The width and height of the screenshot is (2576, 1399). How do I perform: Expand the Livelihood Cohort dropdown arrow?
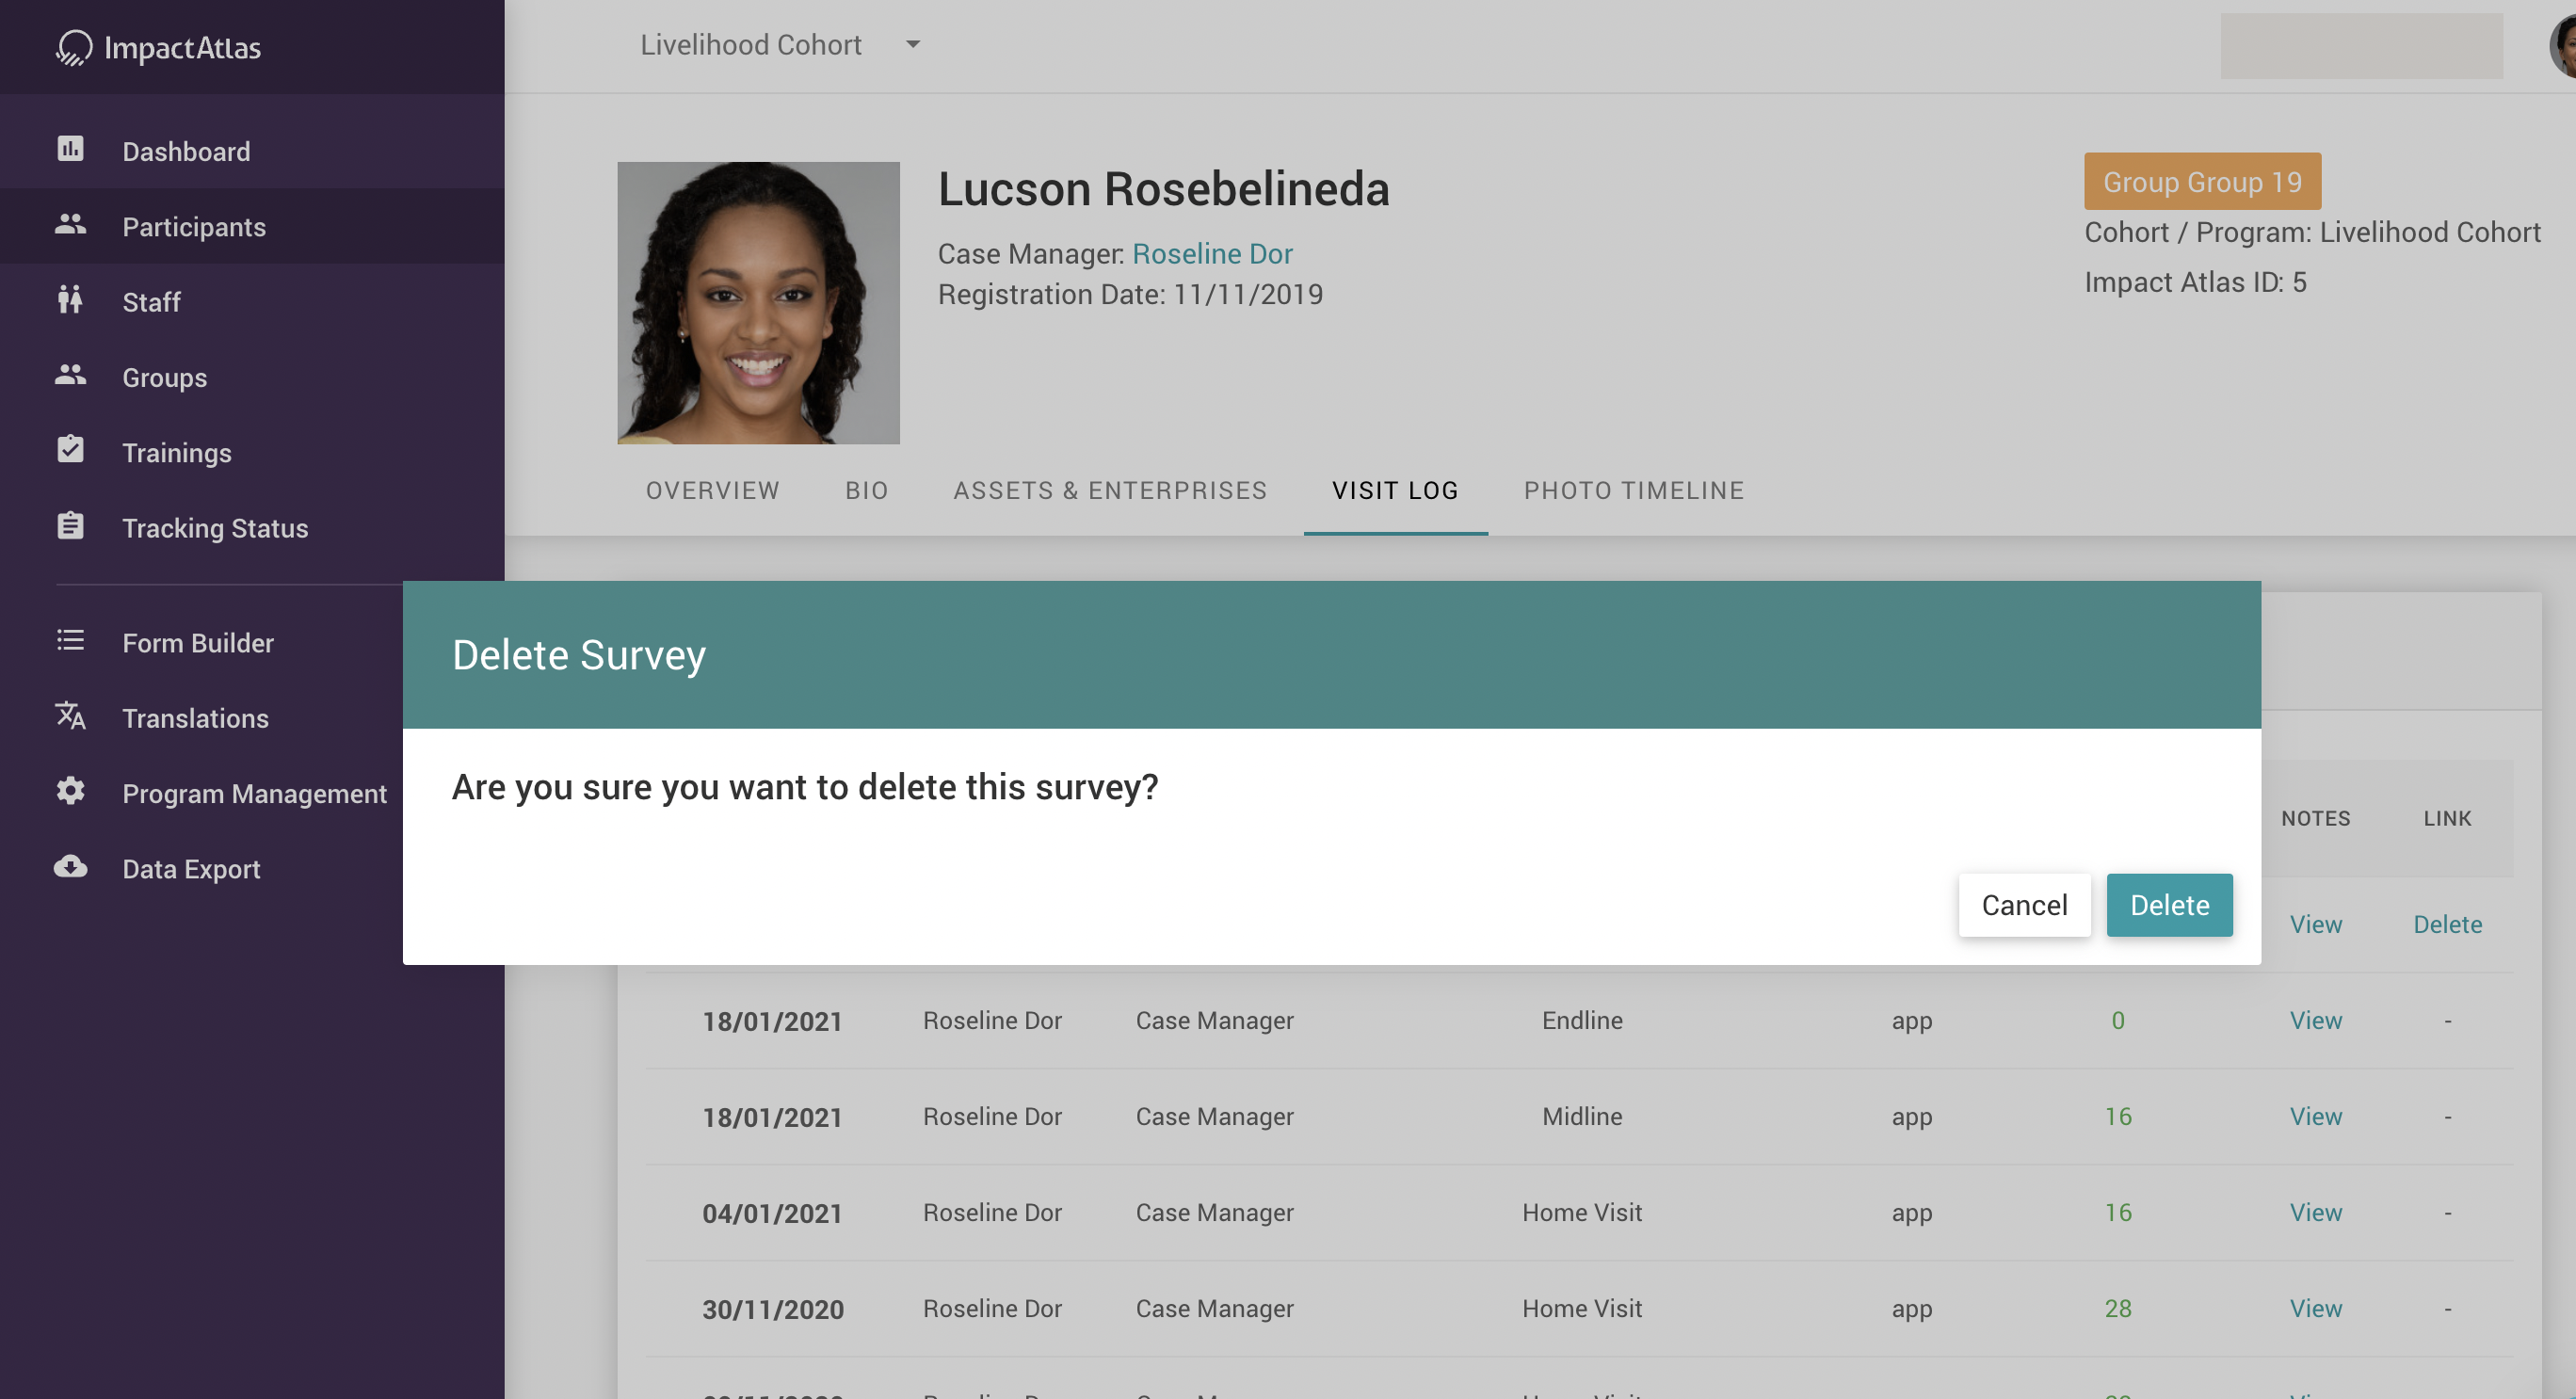coord(912,45)
